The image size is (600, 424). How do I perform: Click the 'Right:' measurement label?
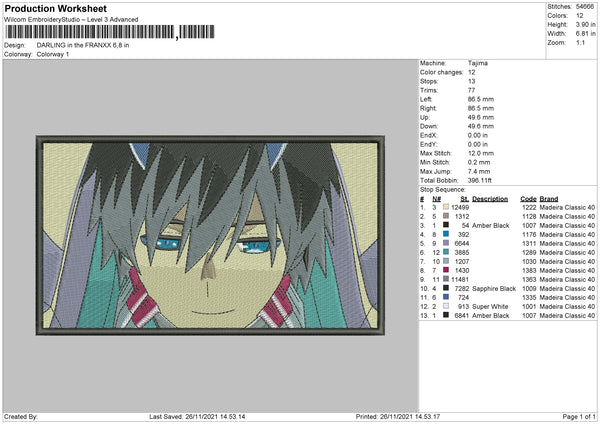(428, 108)
